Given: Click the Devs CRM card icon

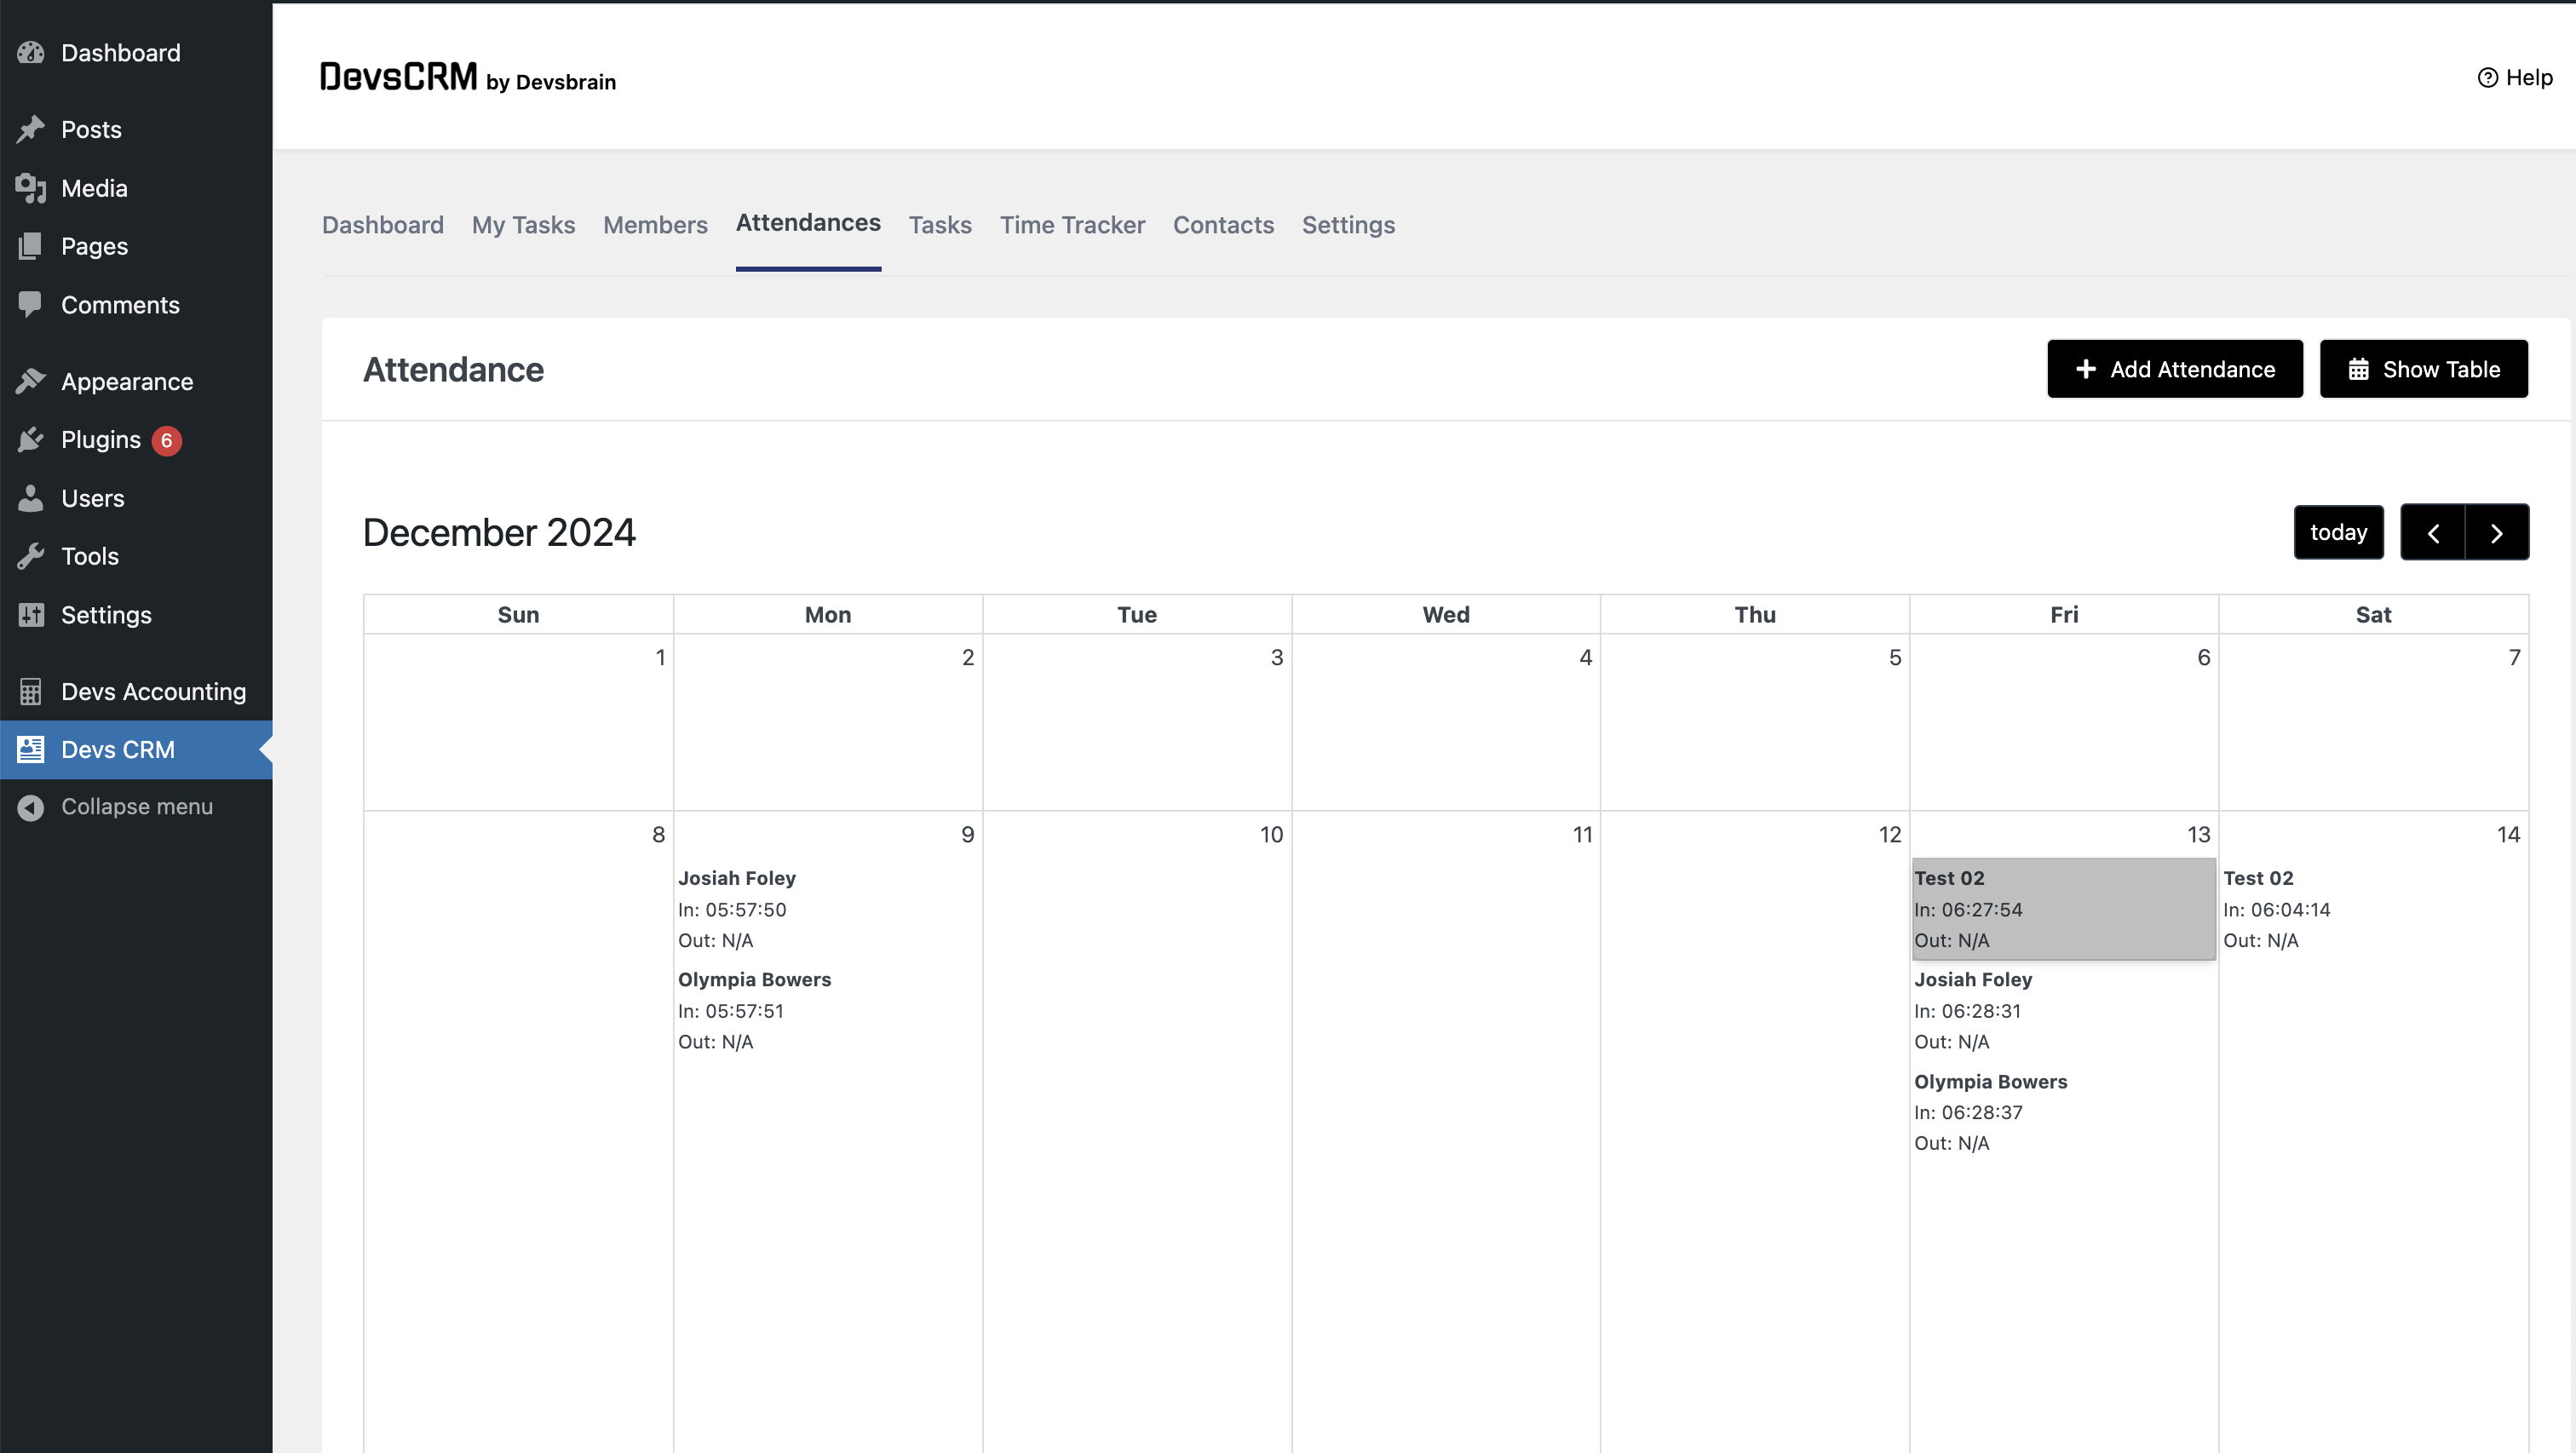Looking at the screenshot, I should 31,750.
